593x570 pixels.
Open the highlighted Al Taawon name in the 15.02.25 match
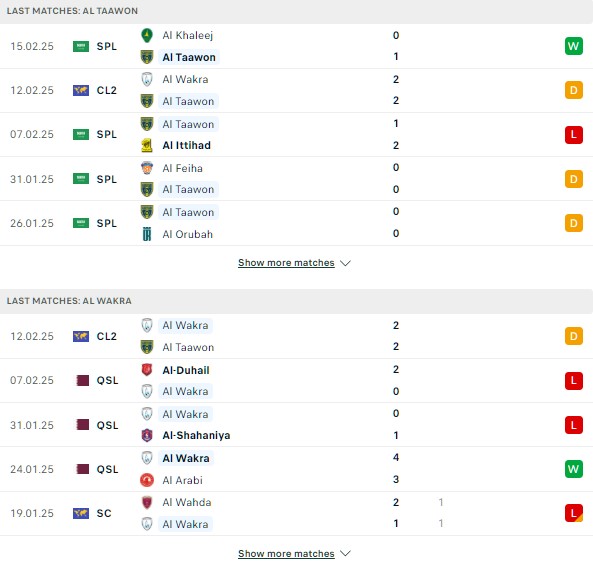[x=189, y=57]
